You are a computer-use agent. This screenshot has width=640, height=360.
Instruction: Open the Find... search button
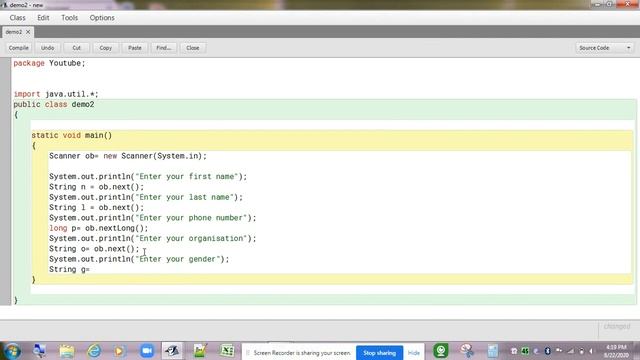click(x=164, y=48)
